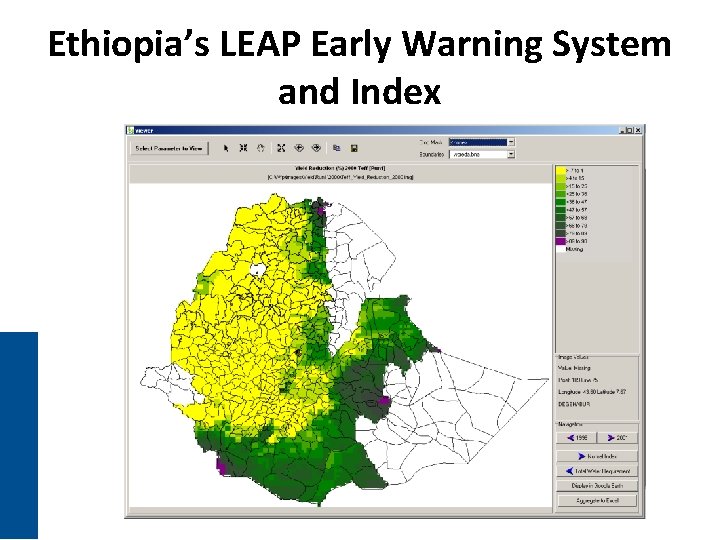Open the Boundaries dropdown arrow
720x540 pixels.
[511, 155]
